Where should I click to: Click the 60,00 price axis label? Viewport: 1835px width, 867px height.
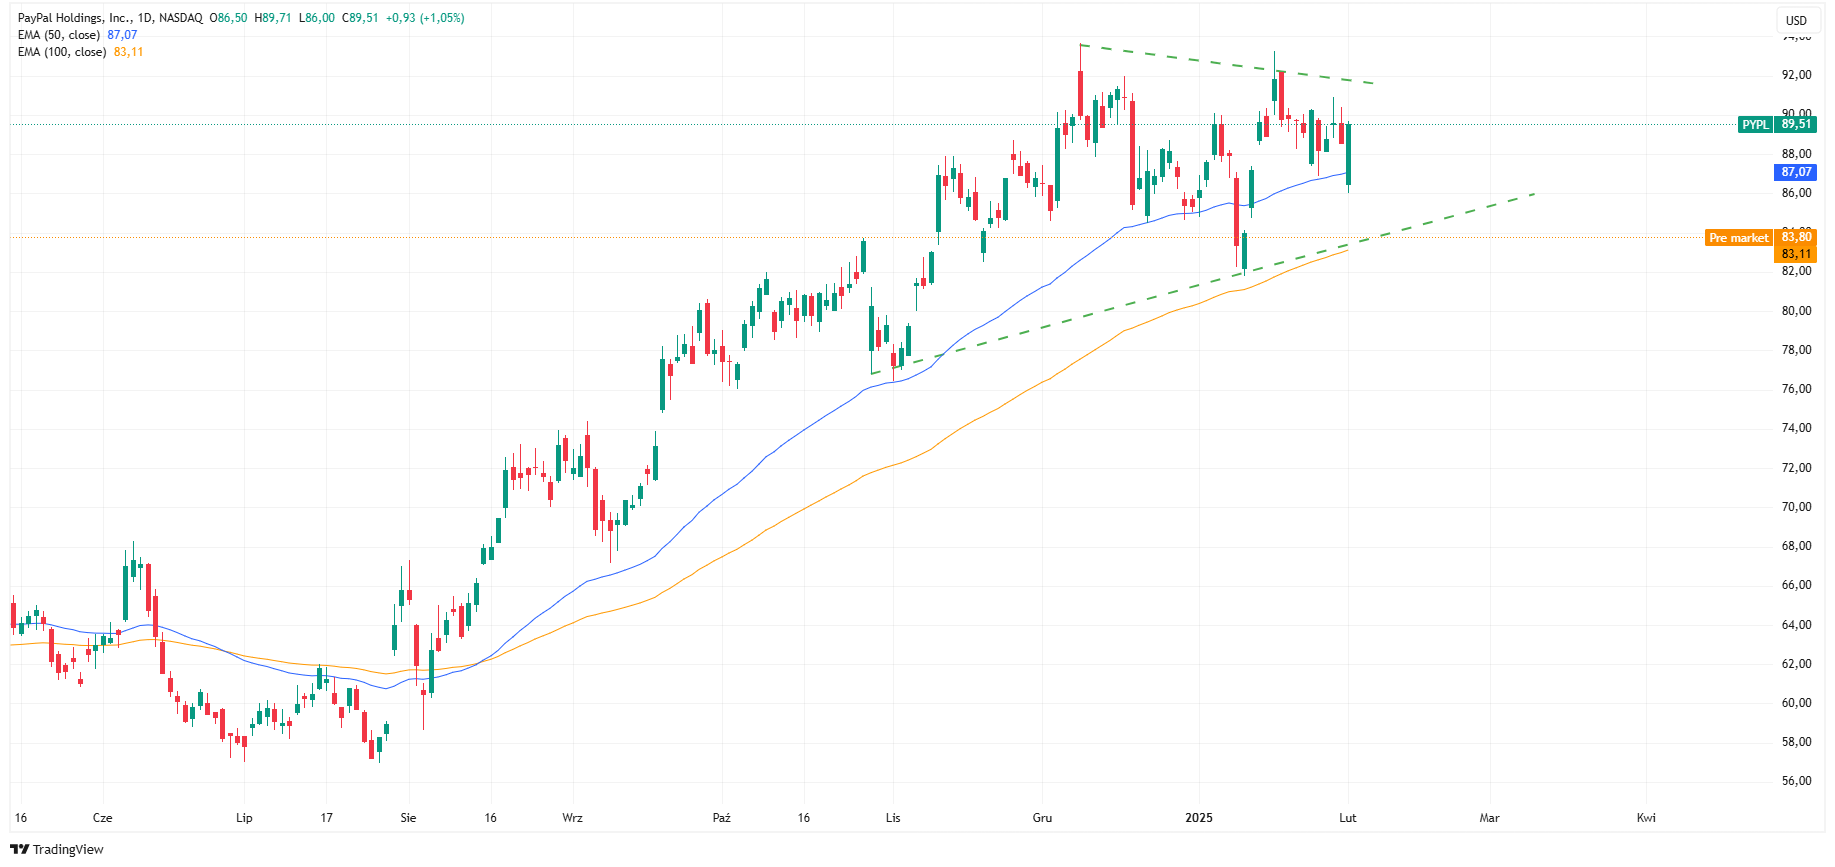(1796, 703)
